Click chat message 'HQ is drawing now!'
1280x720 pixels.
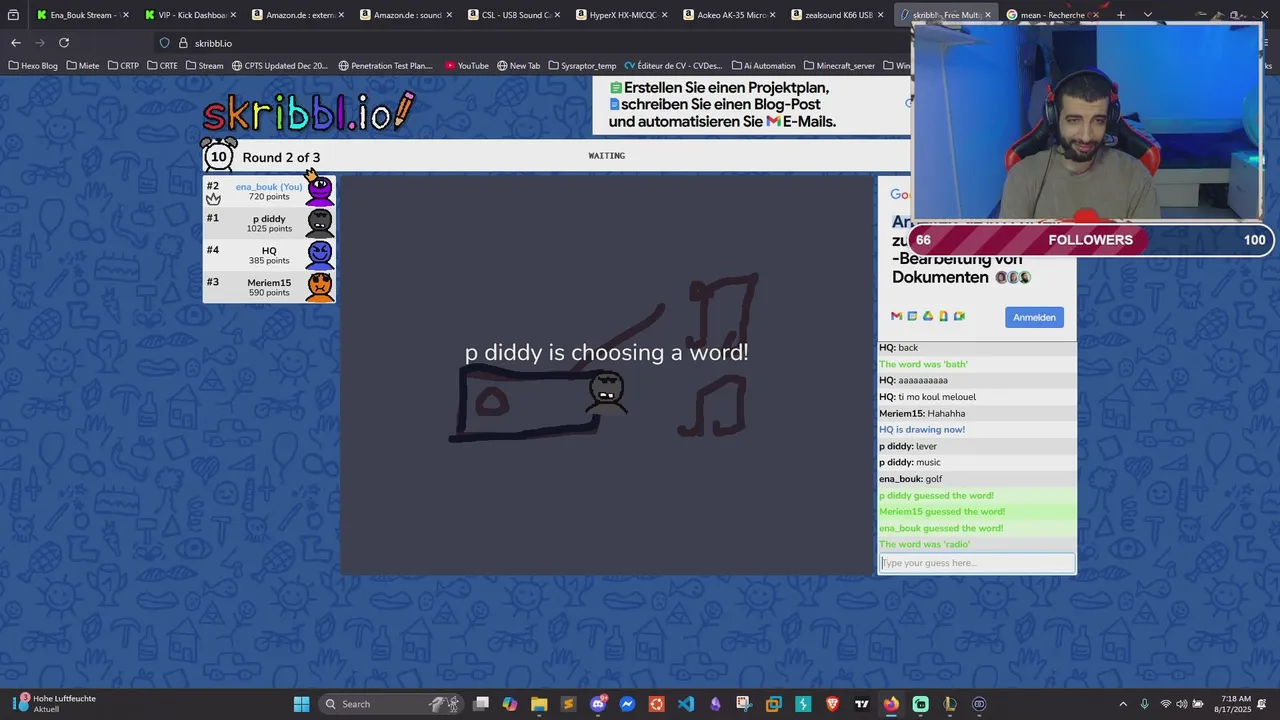[922, 430]
